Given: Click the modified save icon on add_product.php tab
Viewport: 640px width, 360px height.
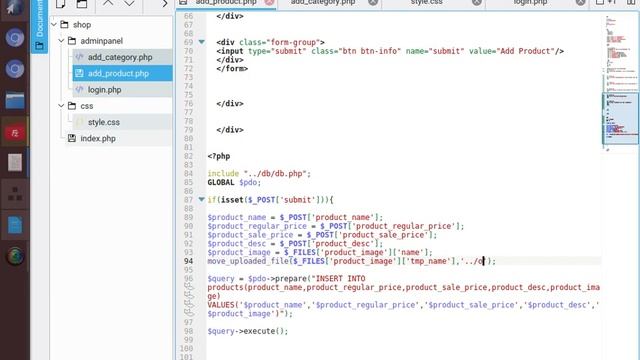Looking at the screenshot, I should [183, 2].
